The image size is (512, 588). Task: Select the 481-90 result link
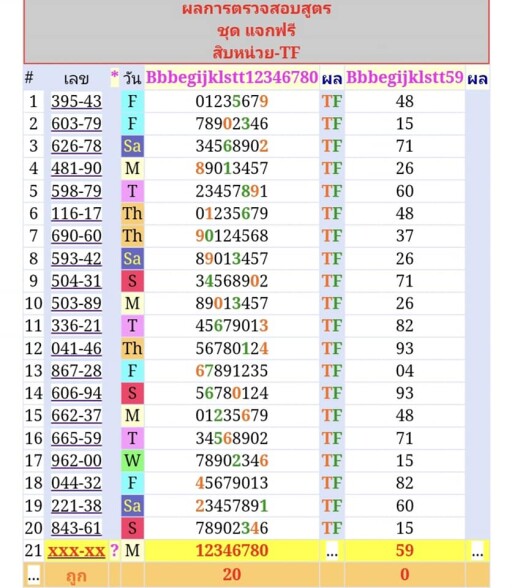tap(76, 168)
